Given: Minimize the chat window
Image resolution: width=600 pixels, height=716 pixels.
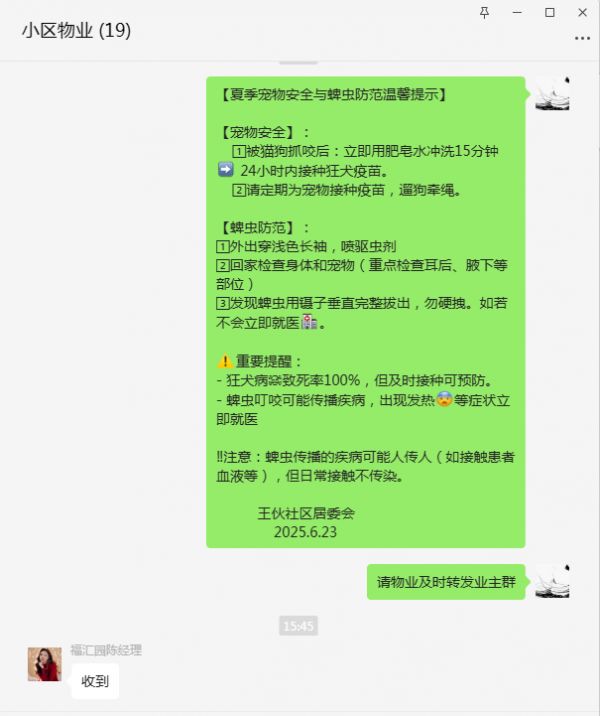Looking at the screenshot, I should tap(517, 12).
